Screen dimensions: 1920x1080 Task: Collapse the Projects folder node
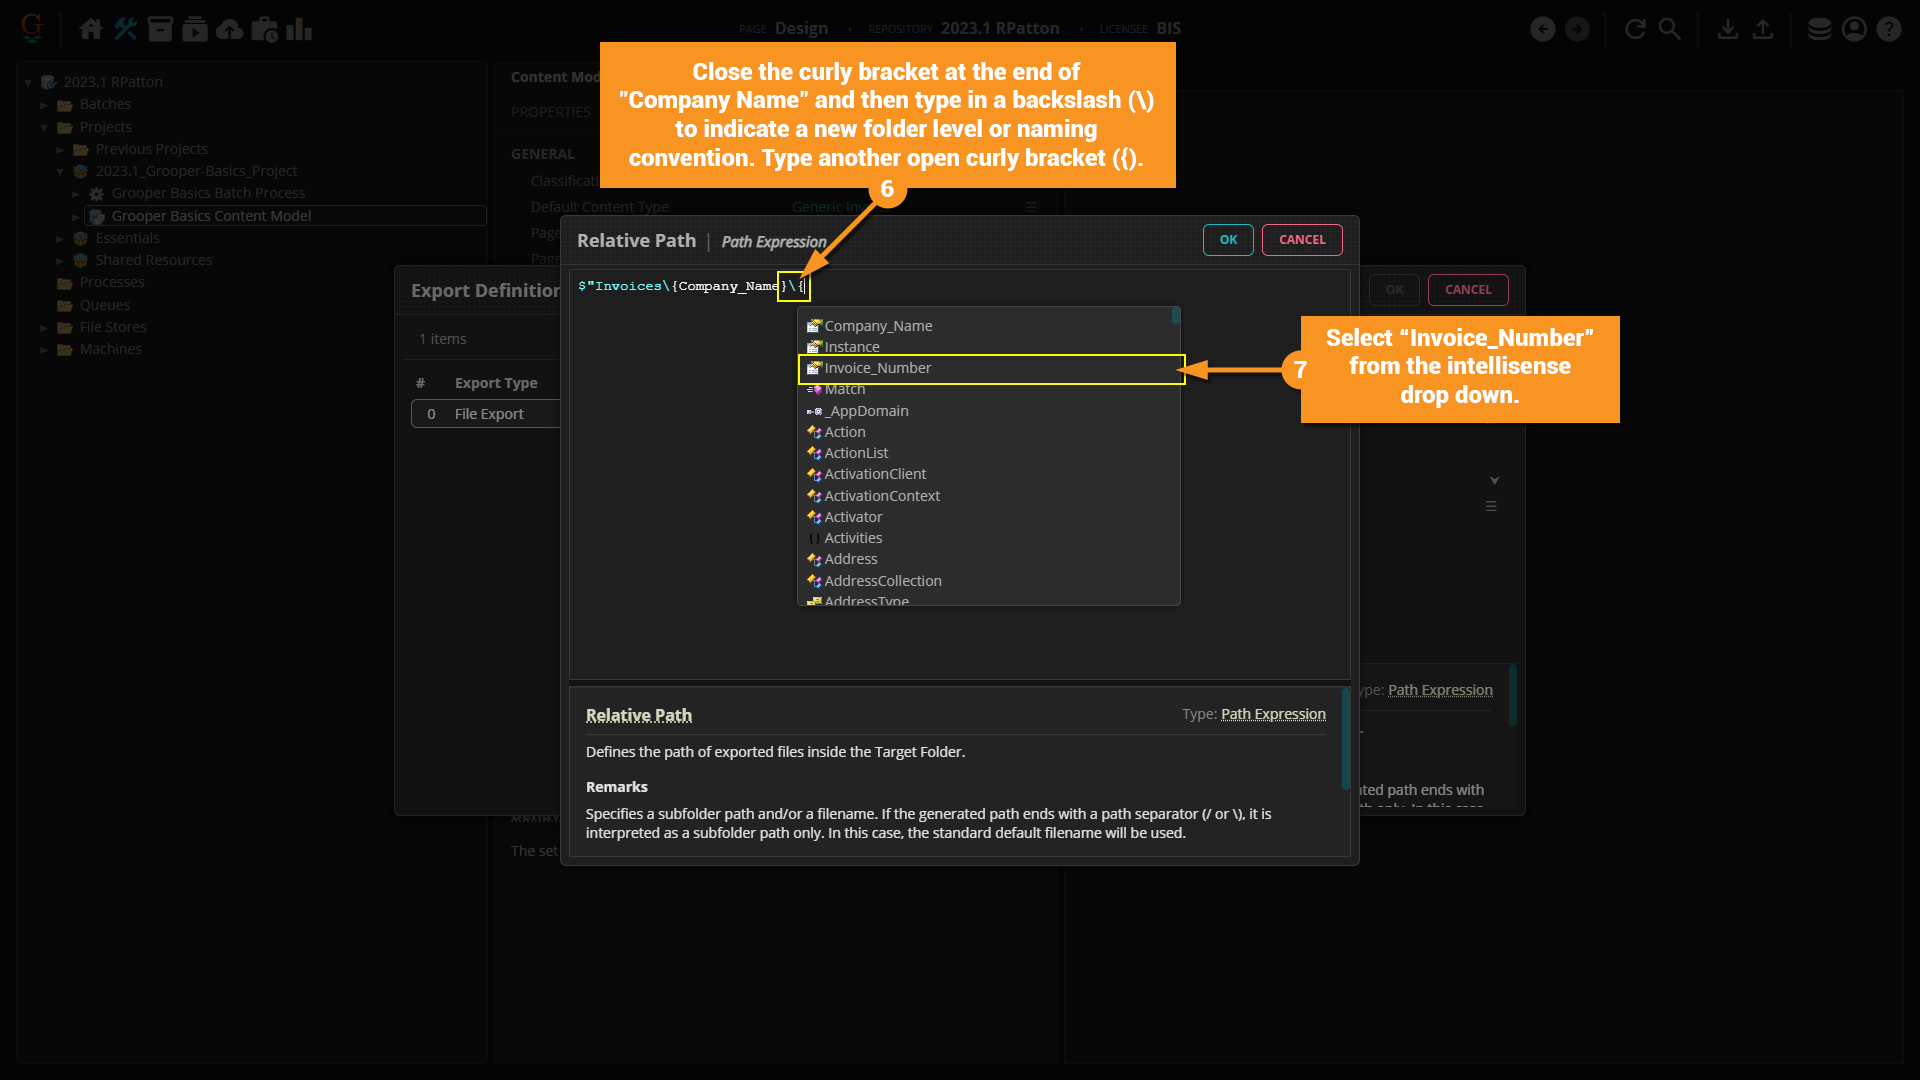pyautogui.click(x=44, y=128)
